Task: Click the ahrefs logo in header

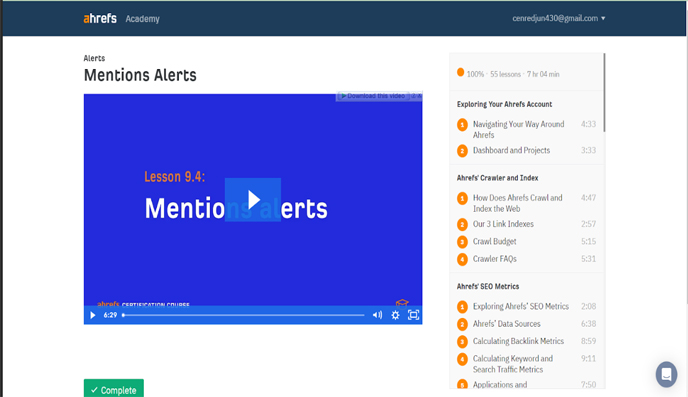Action: tap(100, 18)
